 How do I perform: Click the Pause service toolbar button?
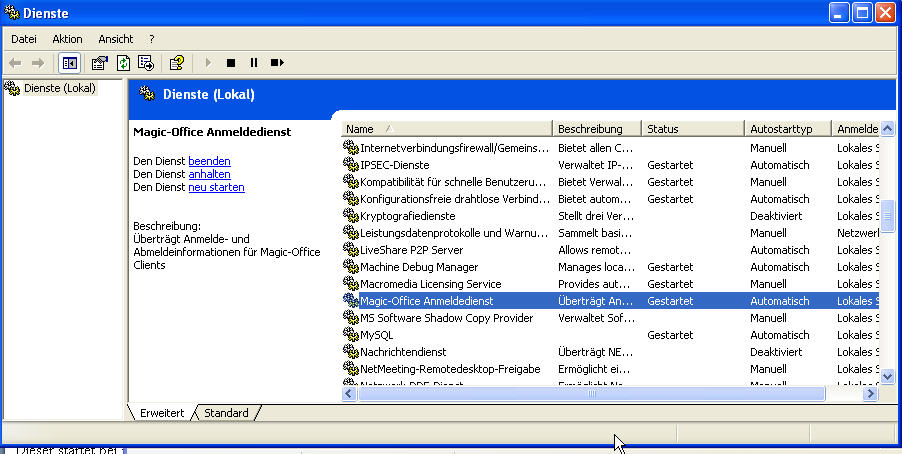[x=254, y=63]
